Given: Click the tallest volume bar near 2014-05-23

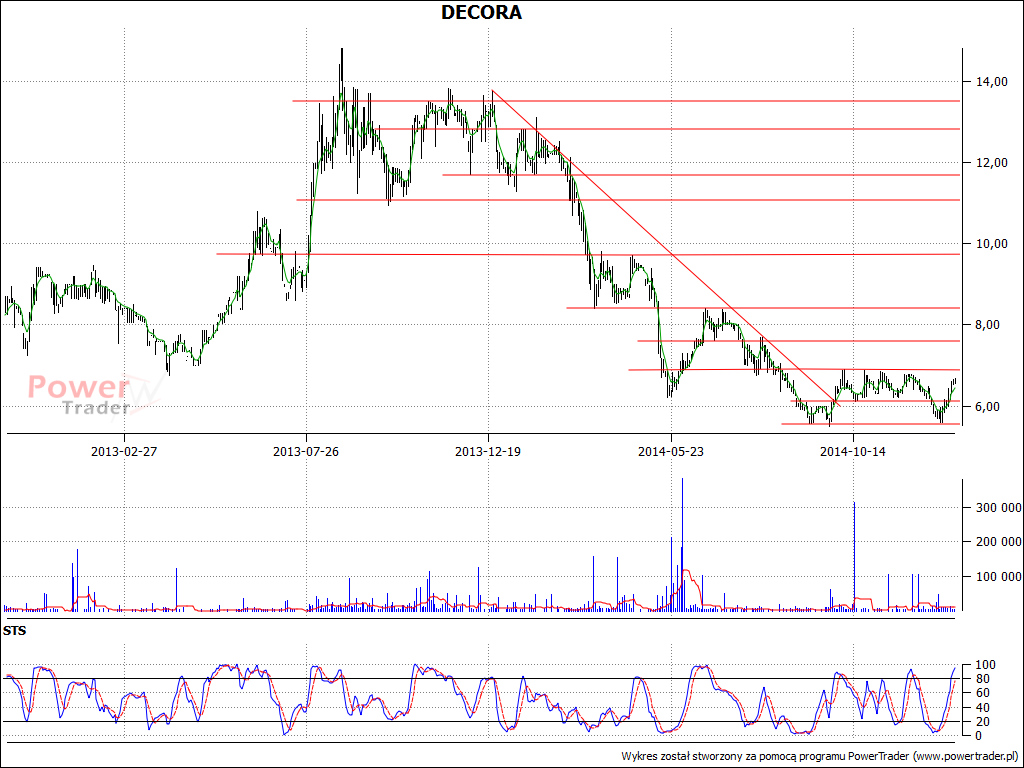Looking at the screenshot, I should [682, 545].
